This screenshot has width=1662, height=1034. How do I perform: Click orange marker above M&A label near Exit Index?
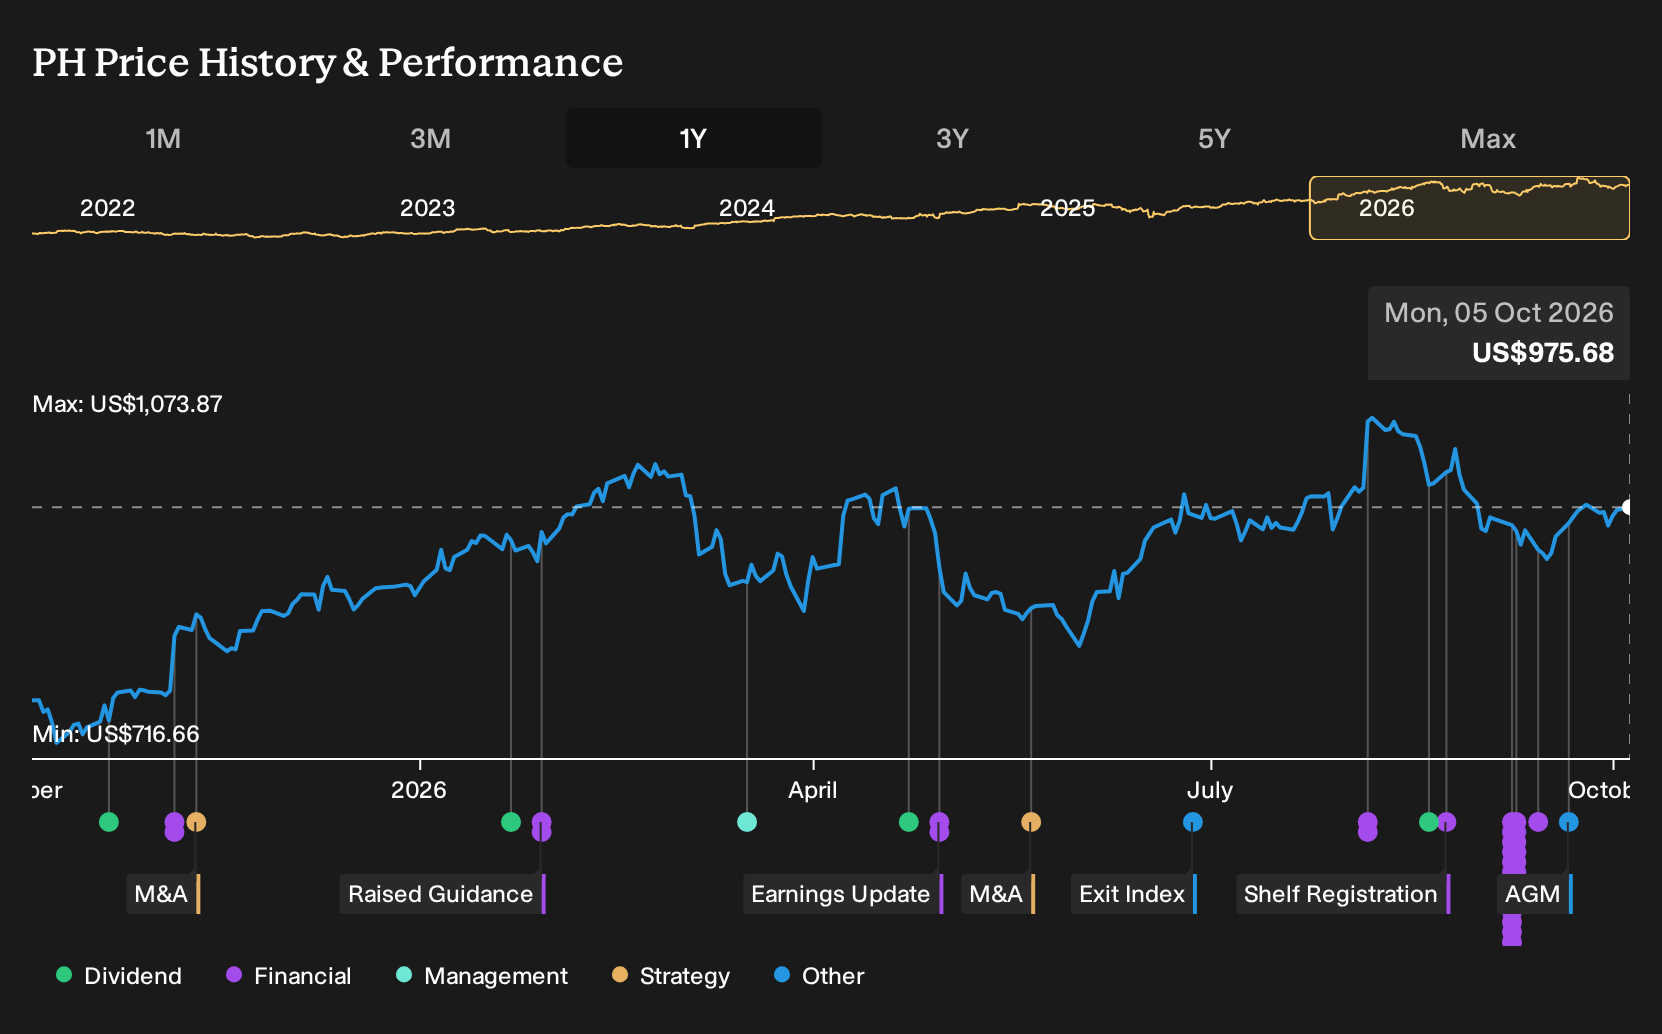coord(1031,822)
